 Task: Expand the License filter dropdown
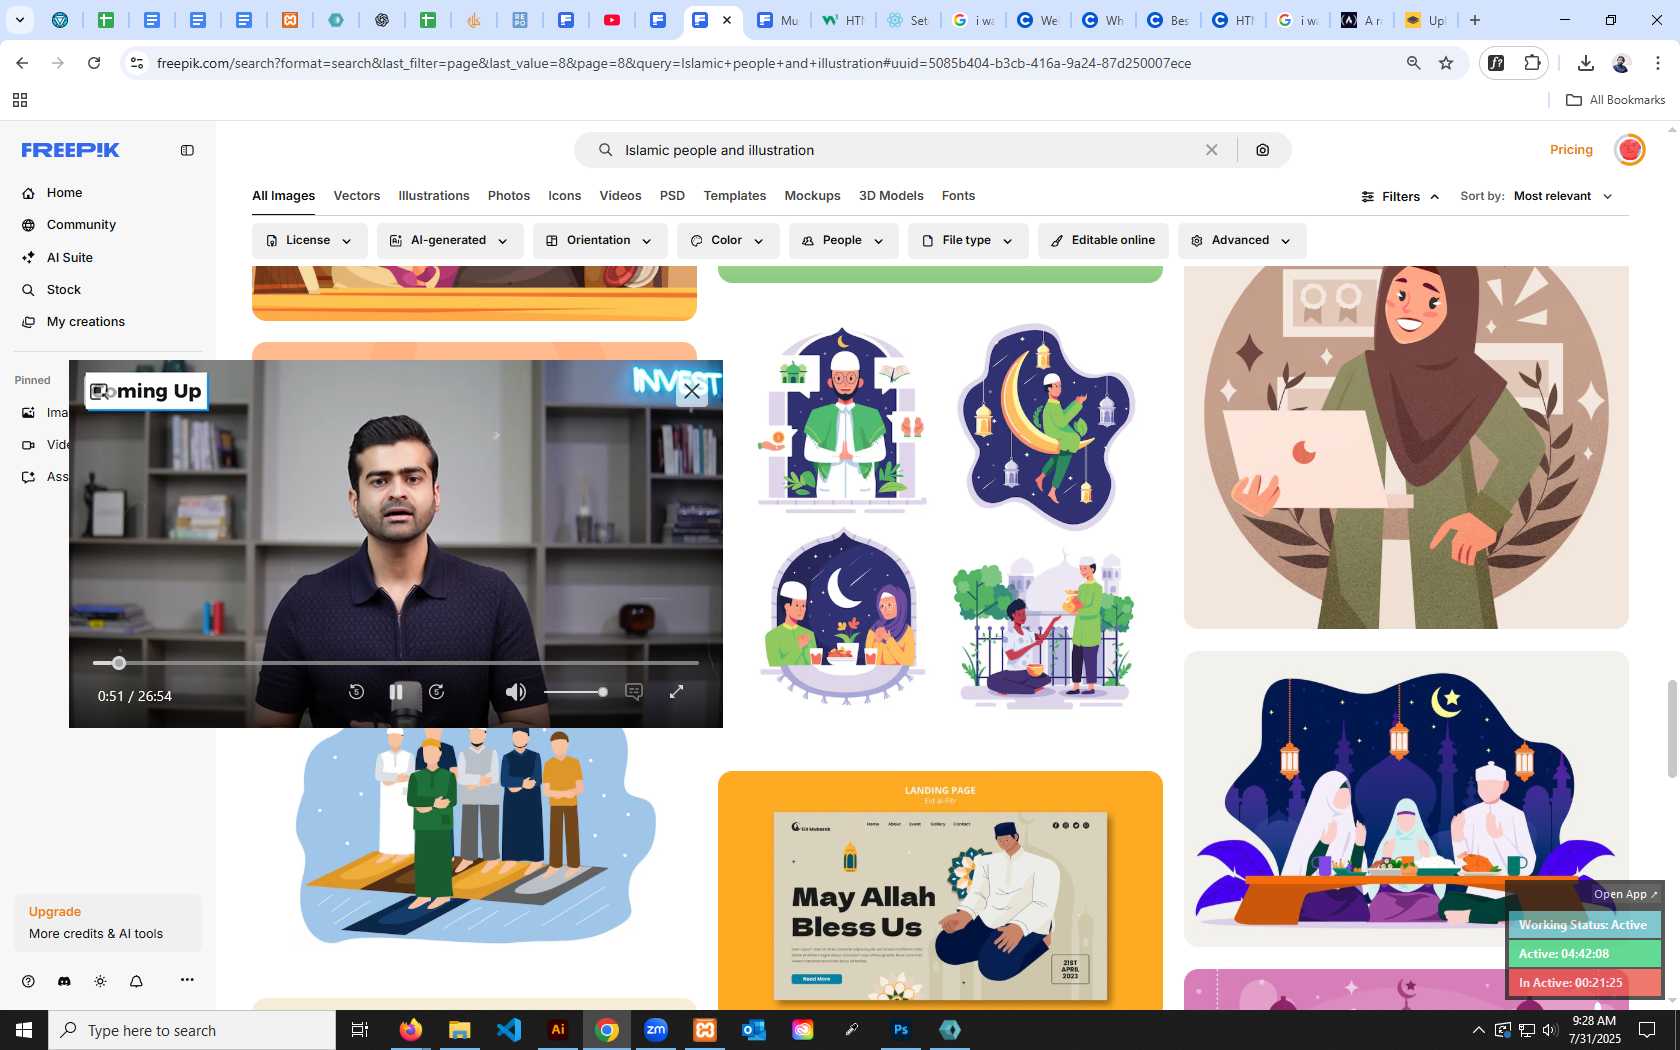309,241
